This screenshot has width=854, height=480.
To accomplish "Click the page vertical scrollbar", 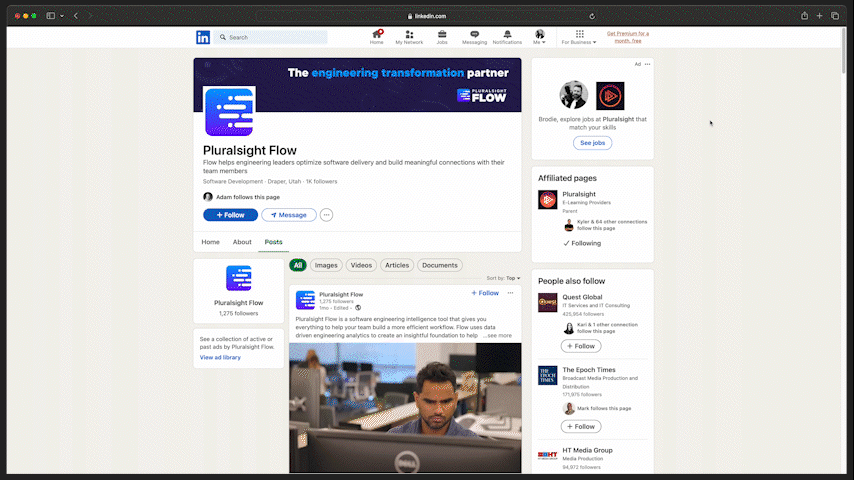I will click(844, 49).
